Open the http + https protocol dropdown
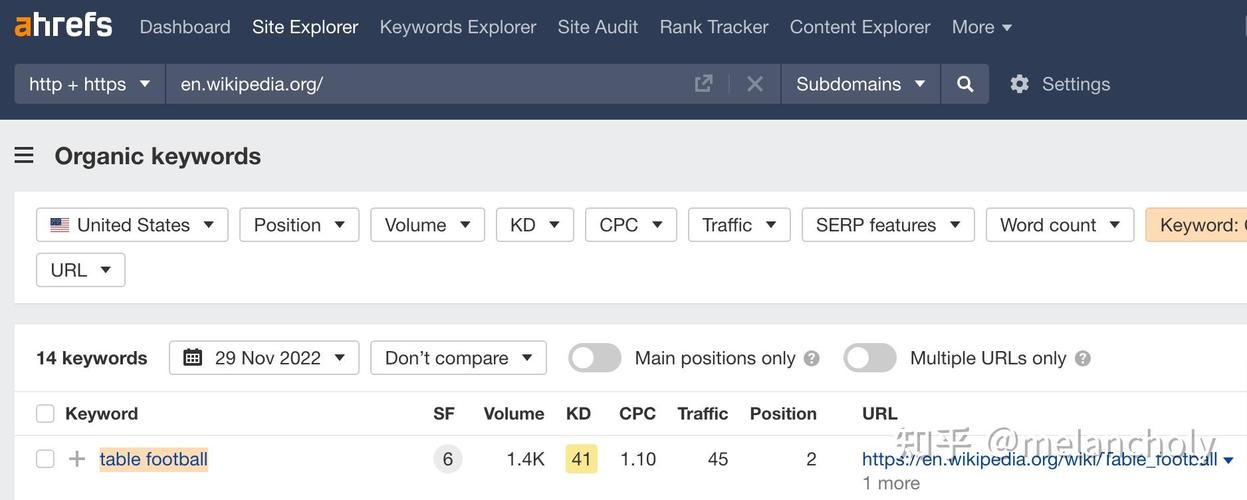The height and width of the screenshot is (500, 1247). 90,84
